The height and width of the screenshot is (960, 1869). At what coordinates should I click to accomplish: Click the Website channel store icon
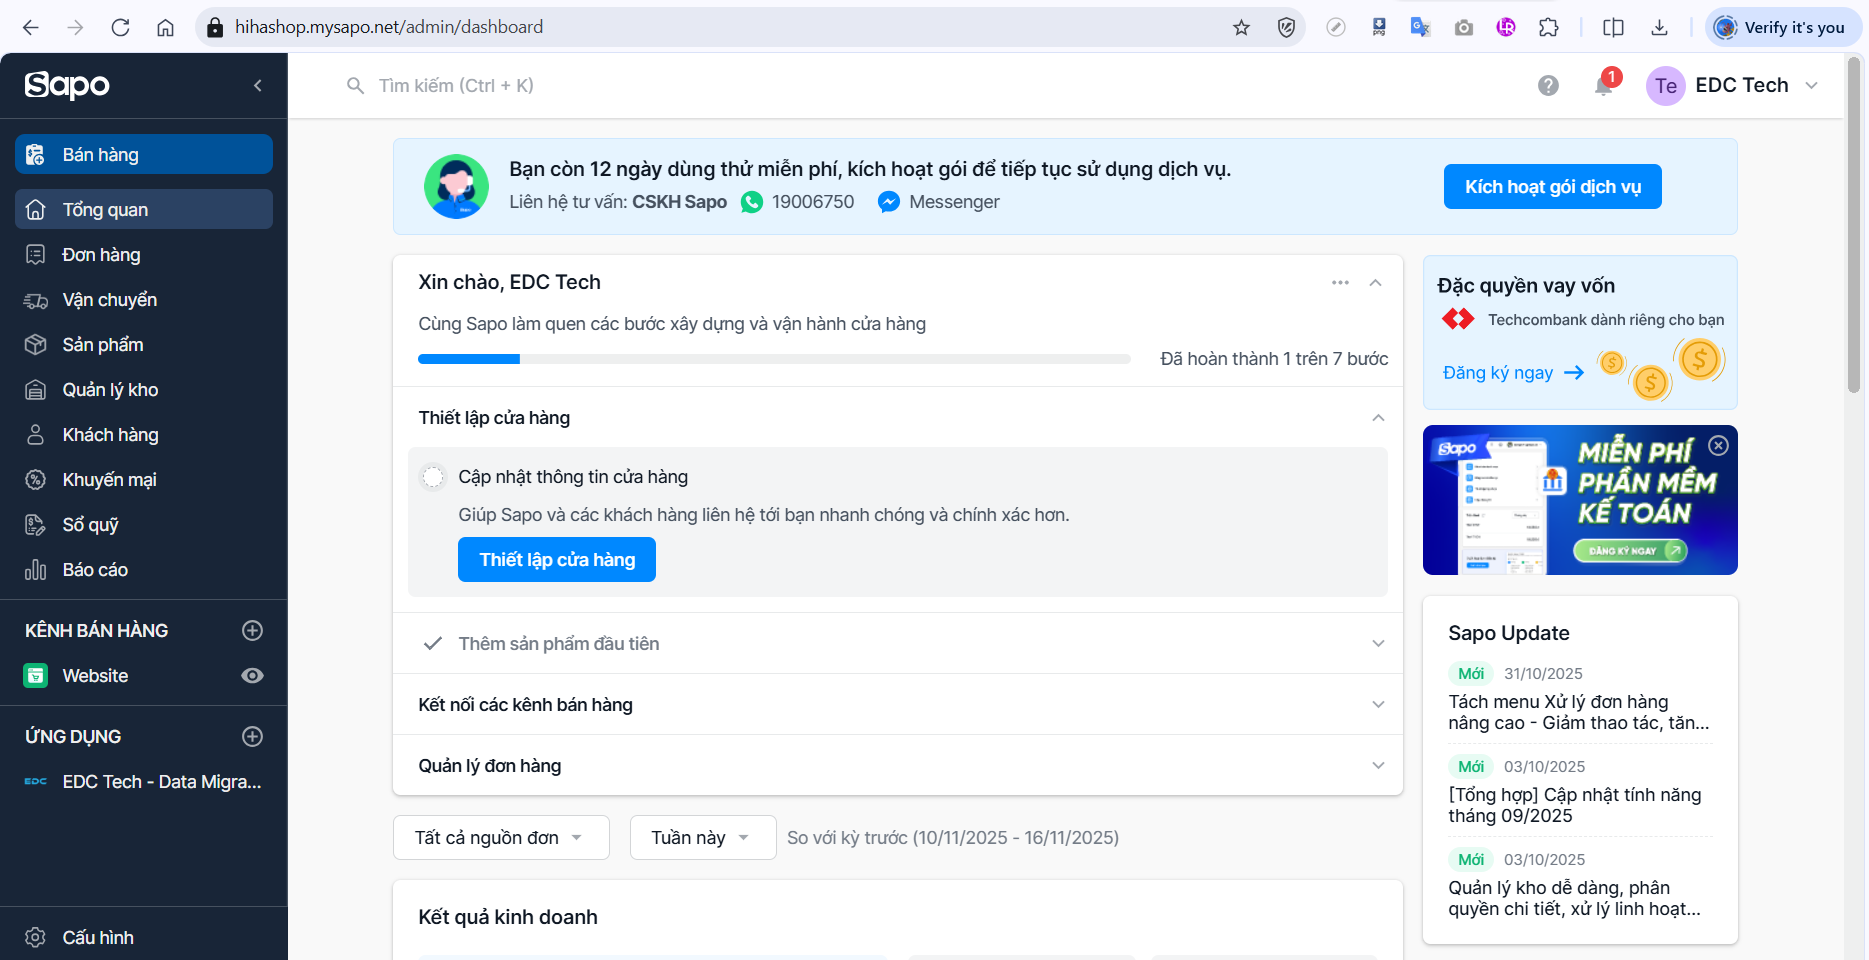click(x=36, y=676)
